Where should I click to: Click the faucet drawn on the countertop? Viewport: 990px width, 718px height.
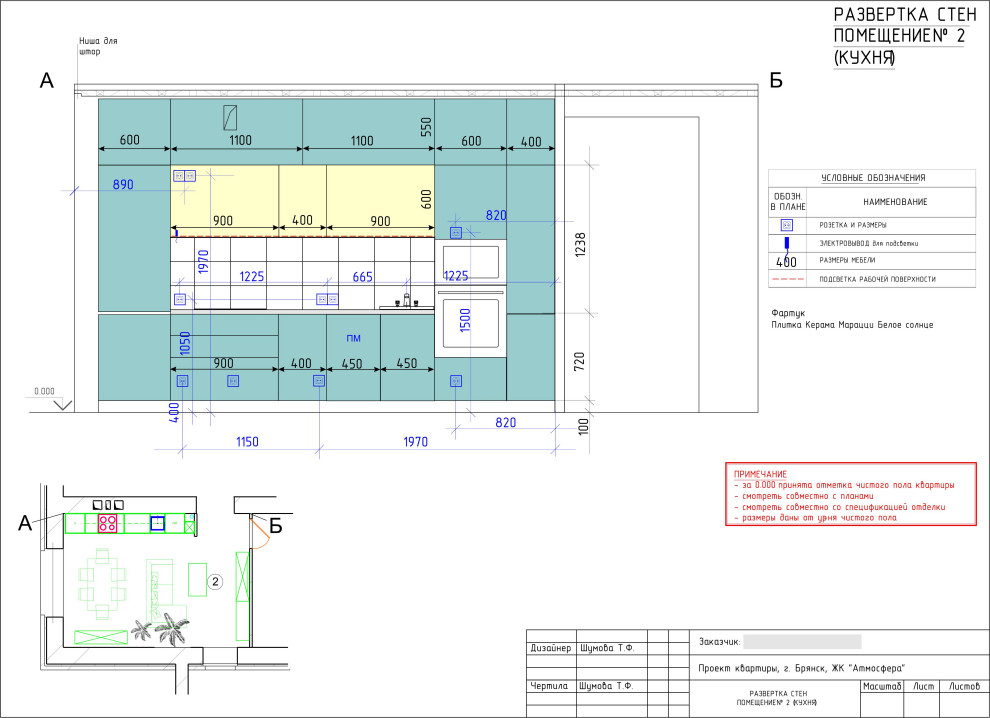pos(407,298)
